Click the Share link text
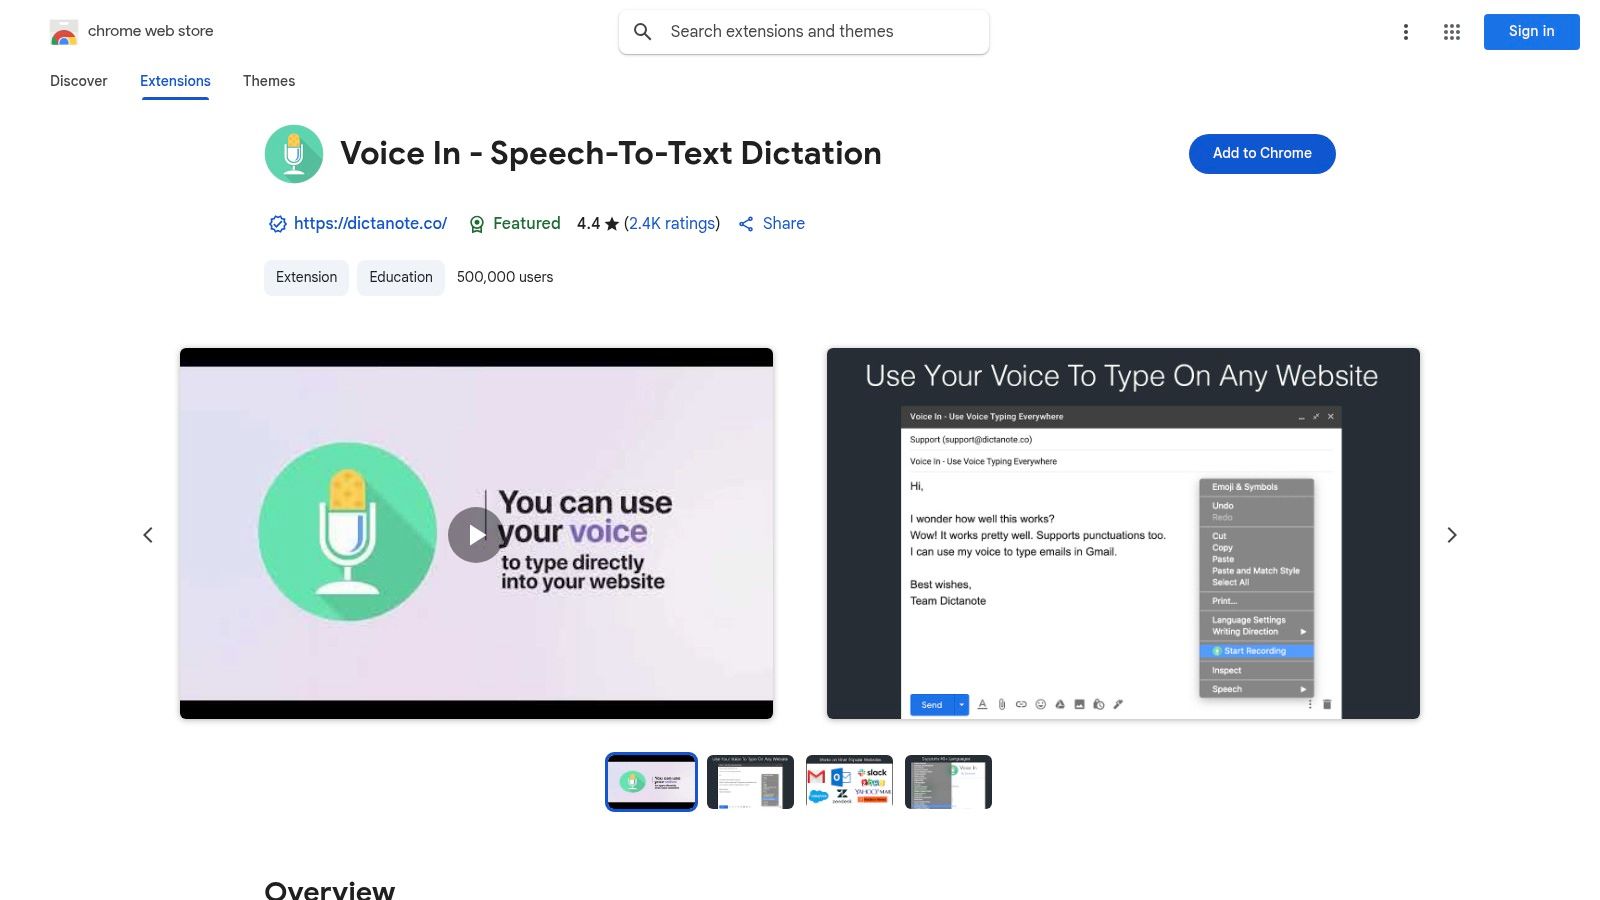The width and height of the screenshot is (1600, 900). coord(784,224)
